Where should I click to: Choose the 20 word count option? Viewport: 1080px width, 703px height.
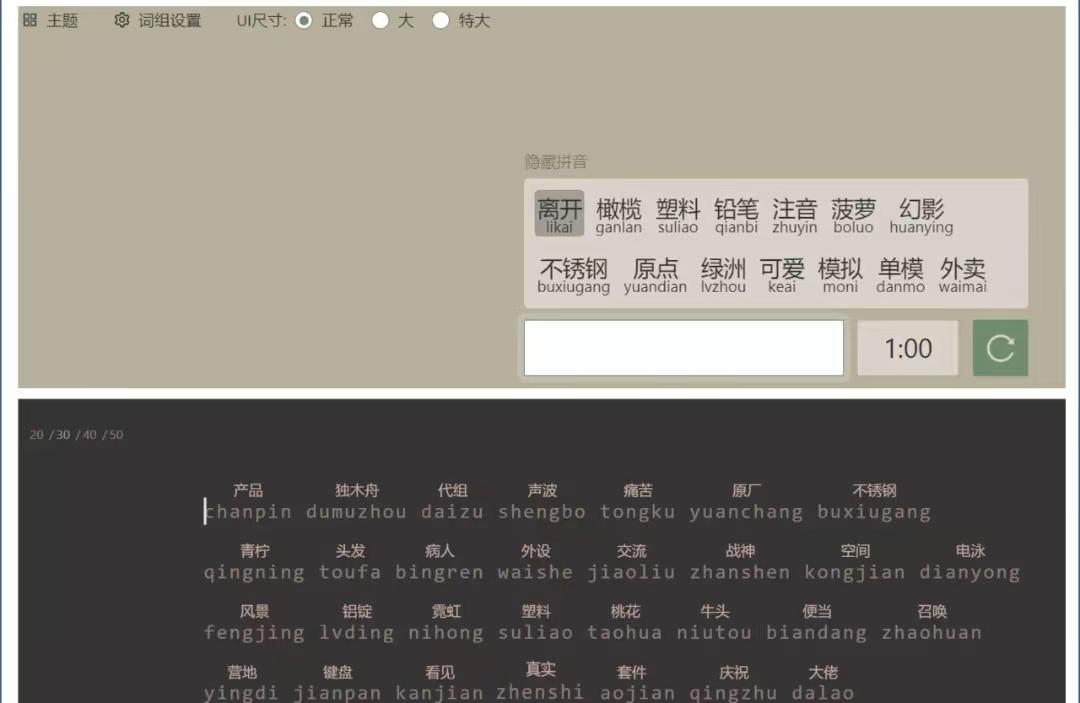pyautogui.click(x=37, y=435)
